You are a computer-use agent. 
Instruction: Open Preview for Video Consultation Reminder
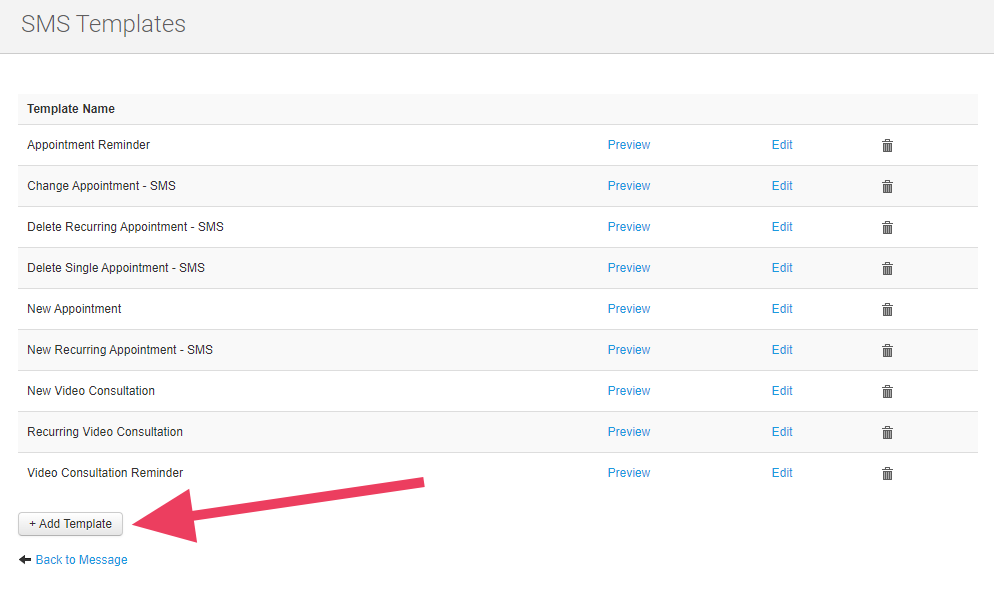click(x=628, y=473)
